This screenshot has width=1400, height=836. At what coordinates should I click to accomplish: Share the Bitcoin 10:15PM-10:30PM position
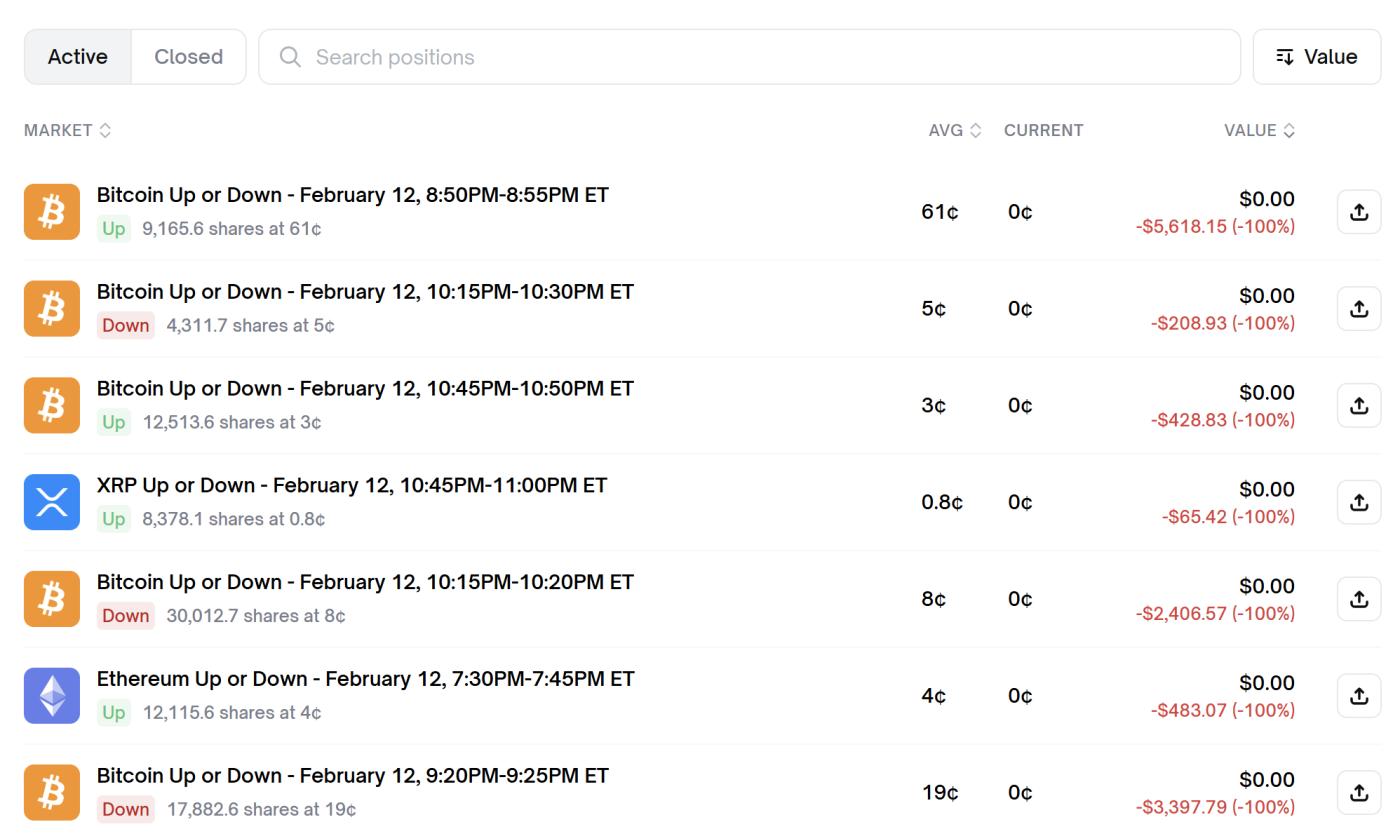coord(1358,309)
